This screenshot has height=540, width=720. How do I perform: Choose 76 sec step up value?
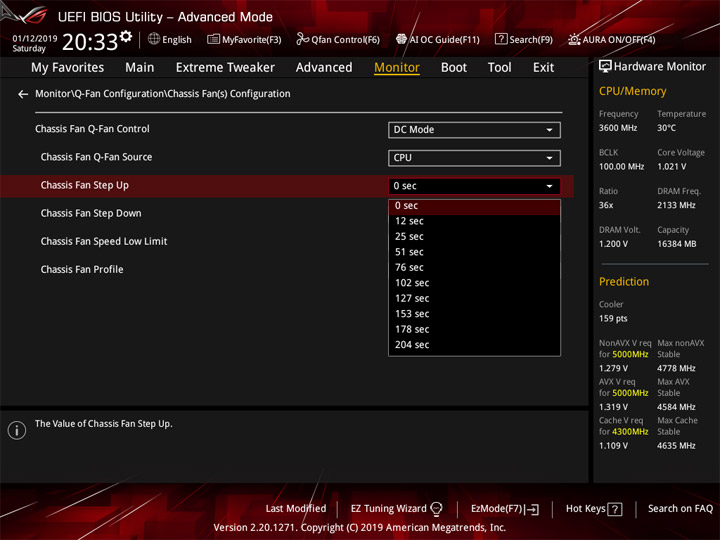coord(474,268)
